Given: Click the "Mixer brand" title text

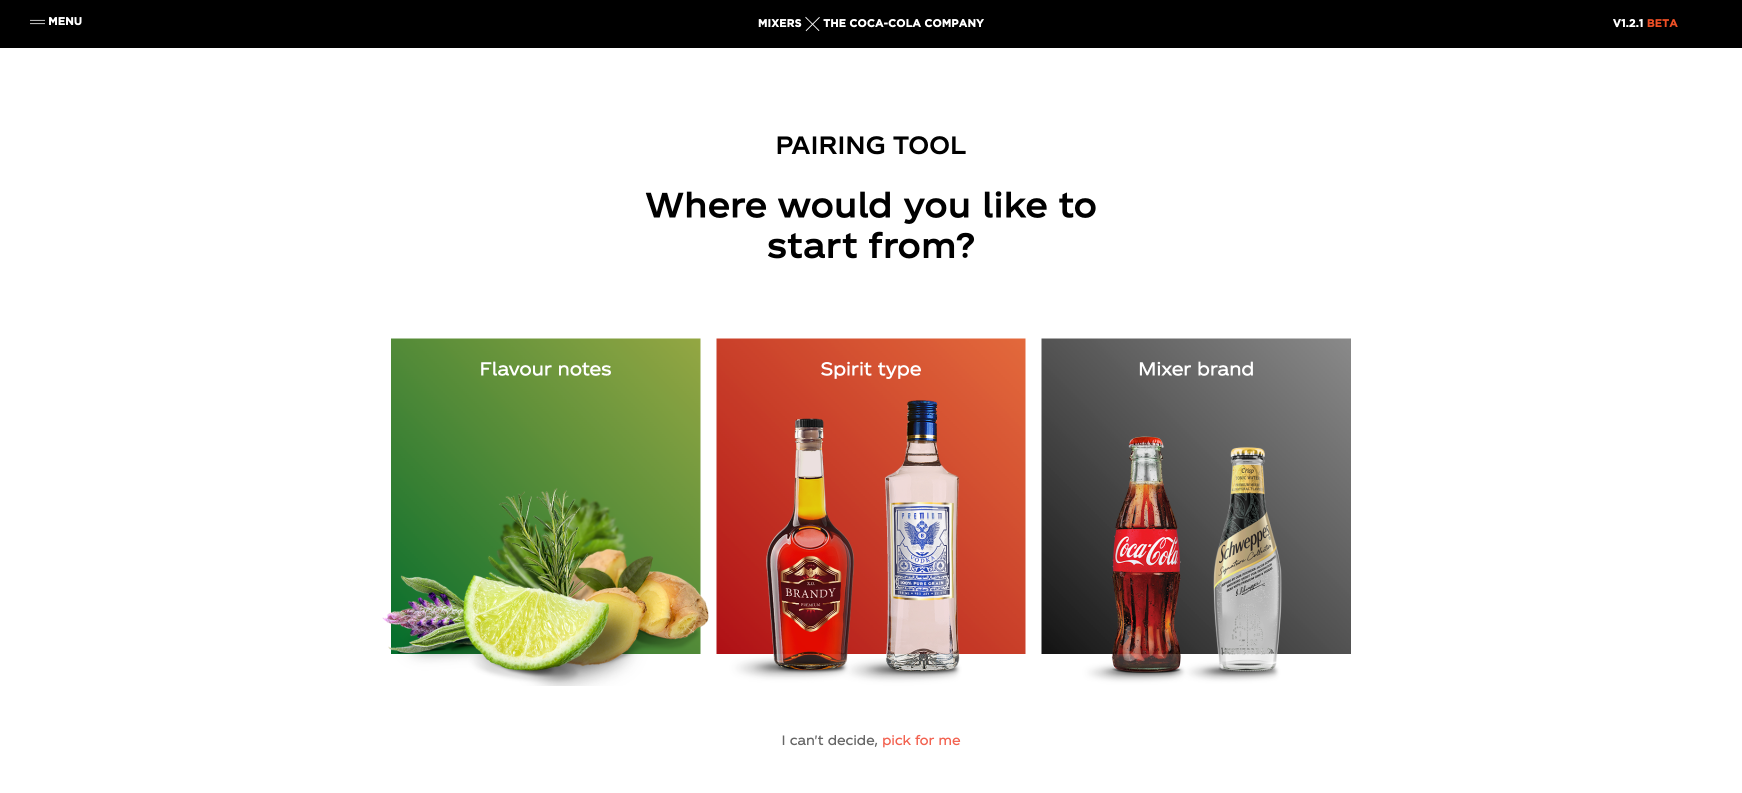Looking at the screenshot, I should 1196,369.
